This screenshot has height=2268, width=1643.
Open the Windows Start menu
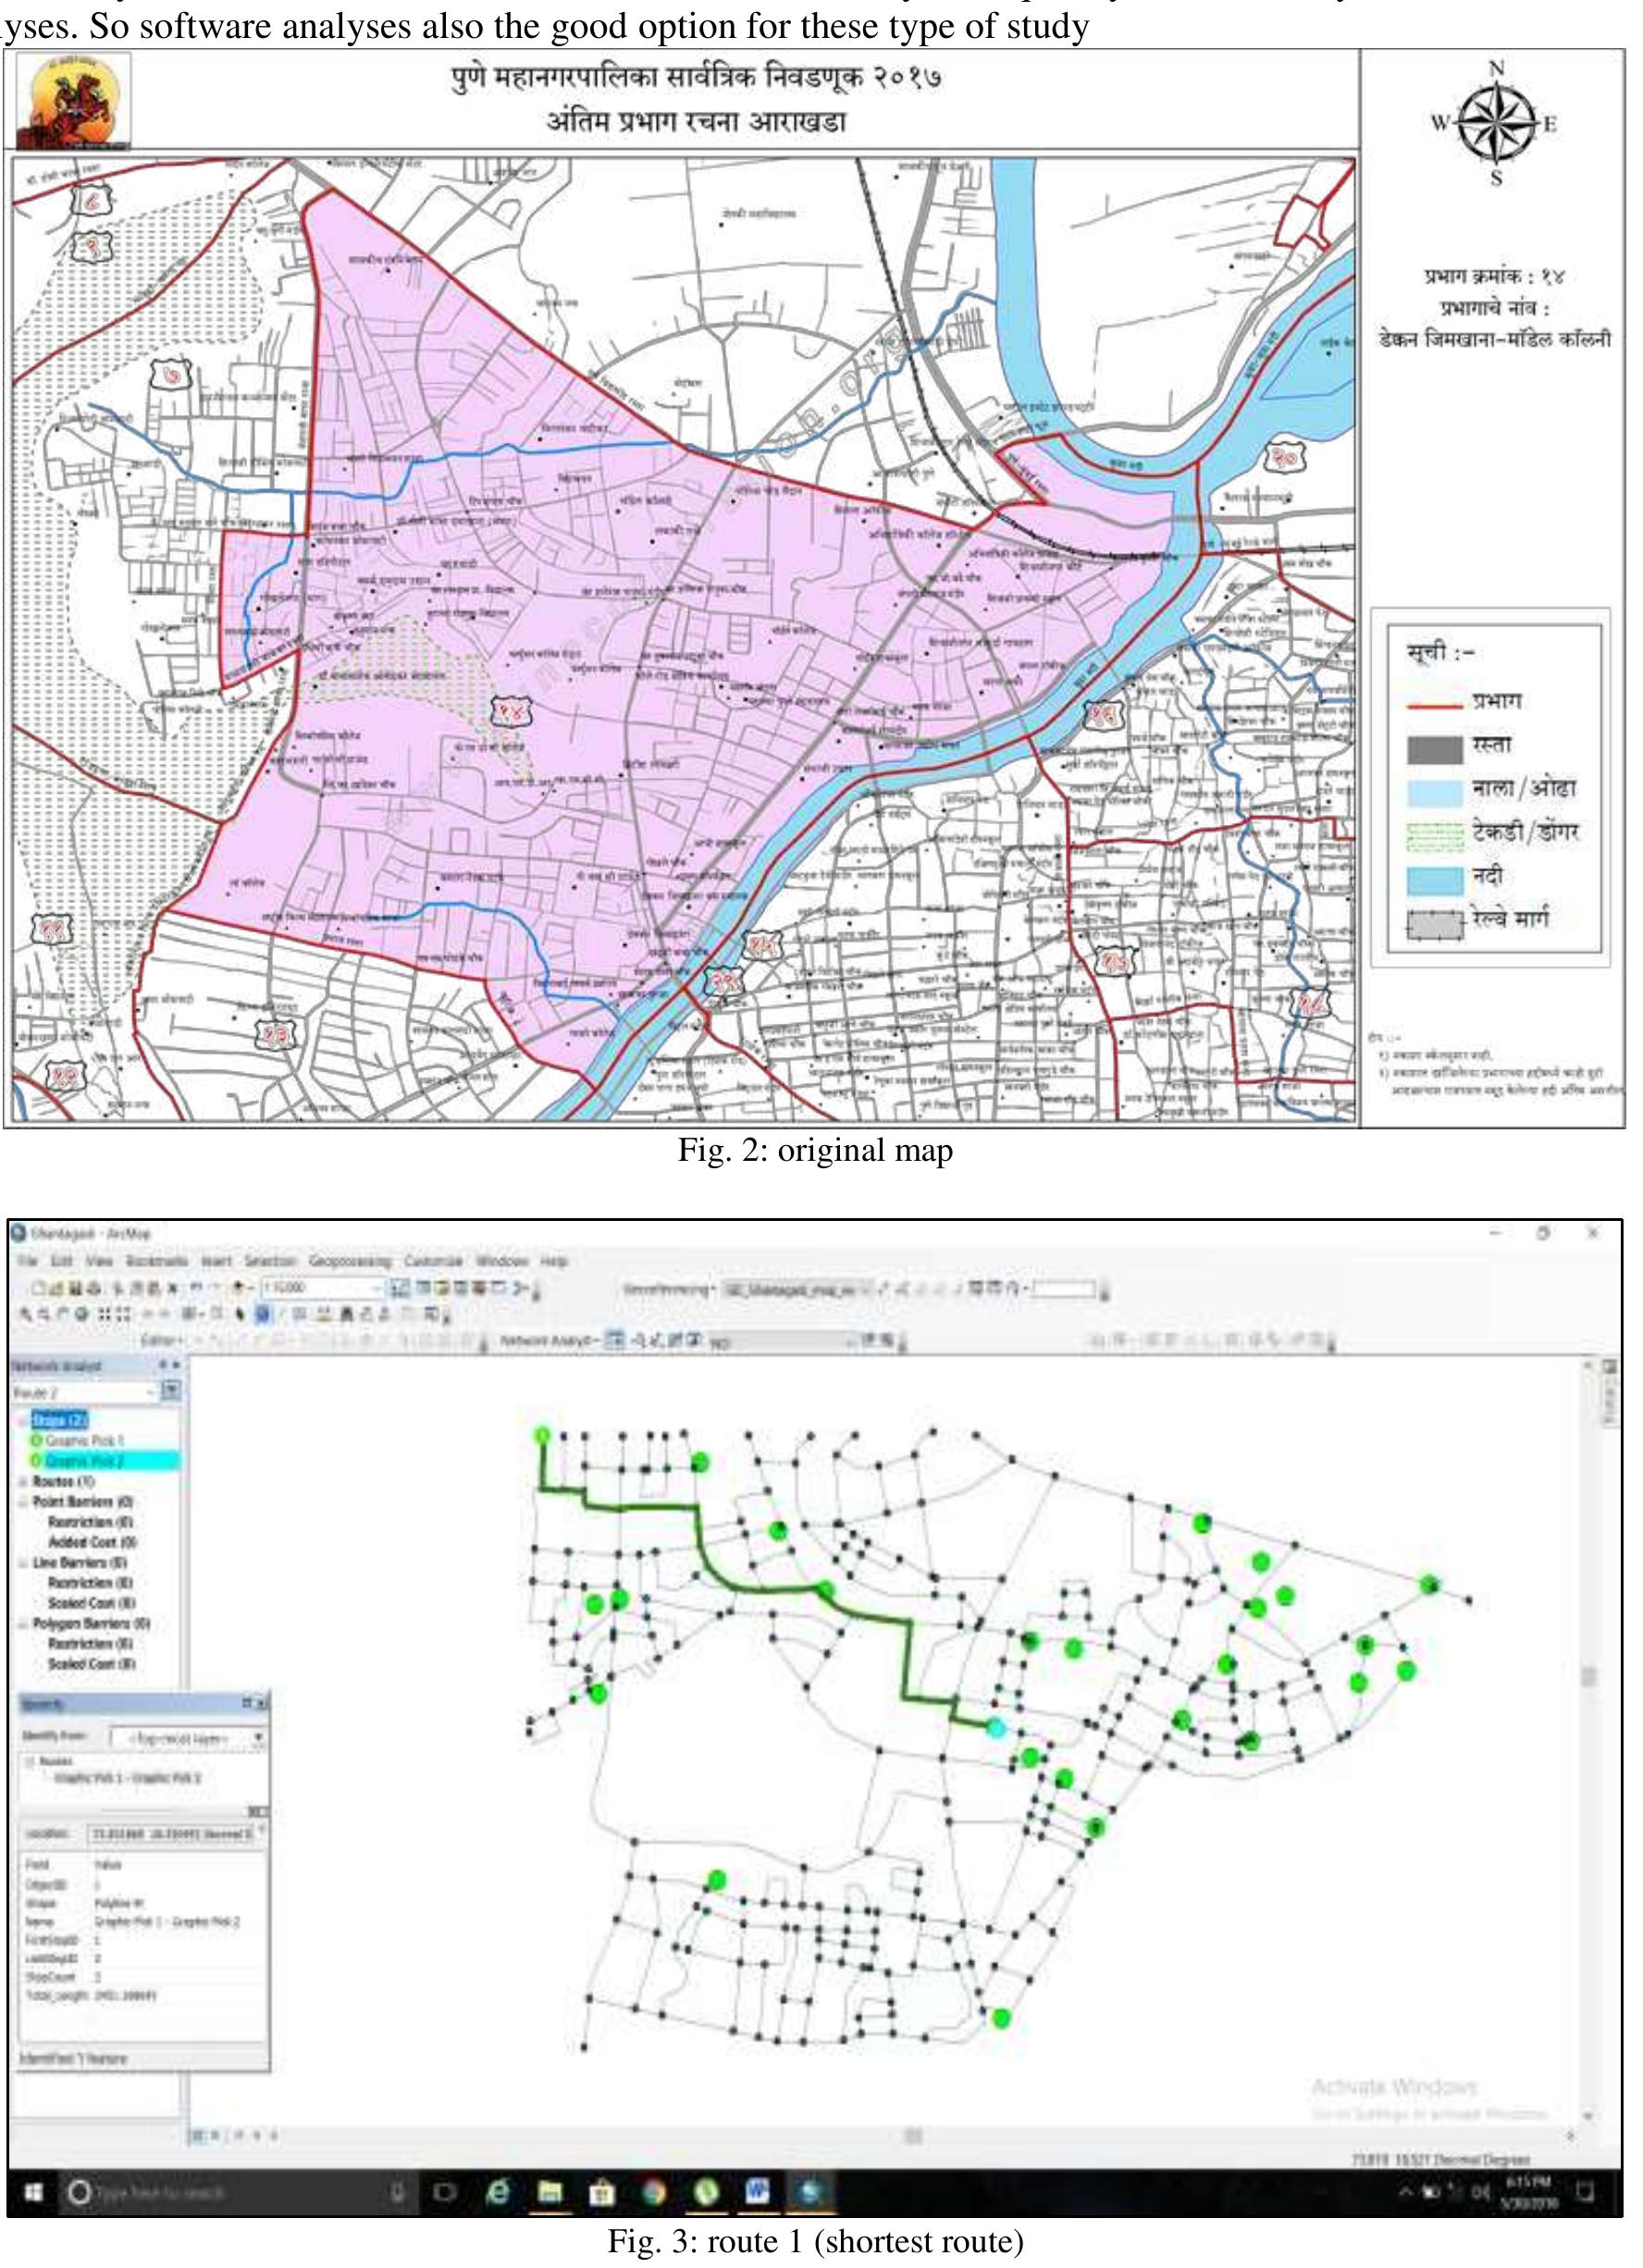coord(33,2192)
